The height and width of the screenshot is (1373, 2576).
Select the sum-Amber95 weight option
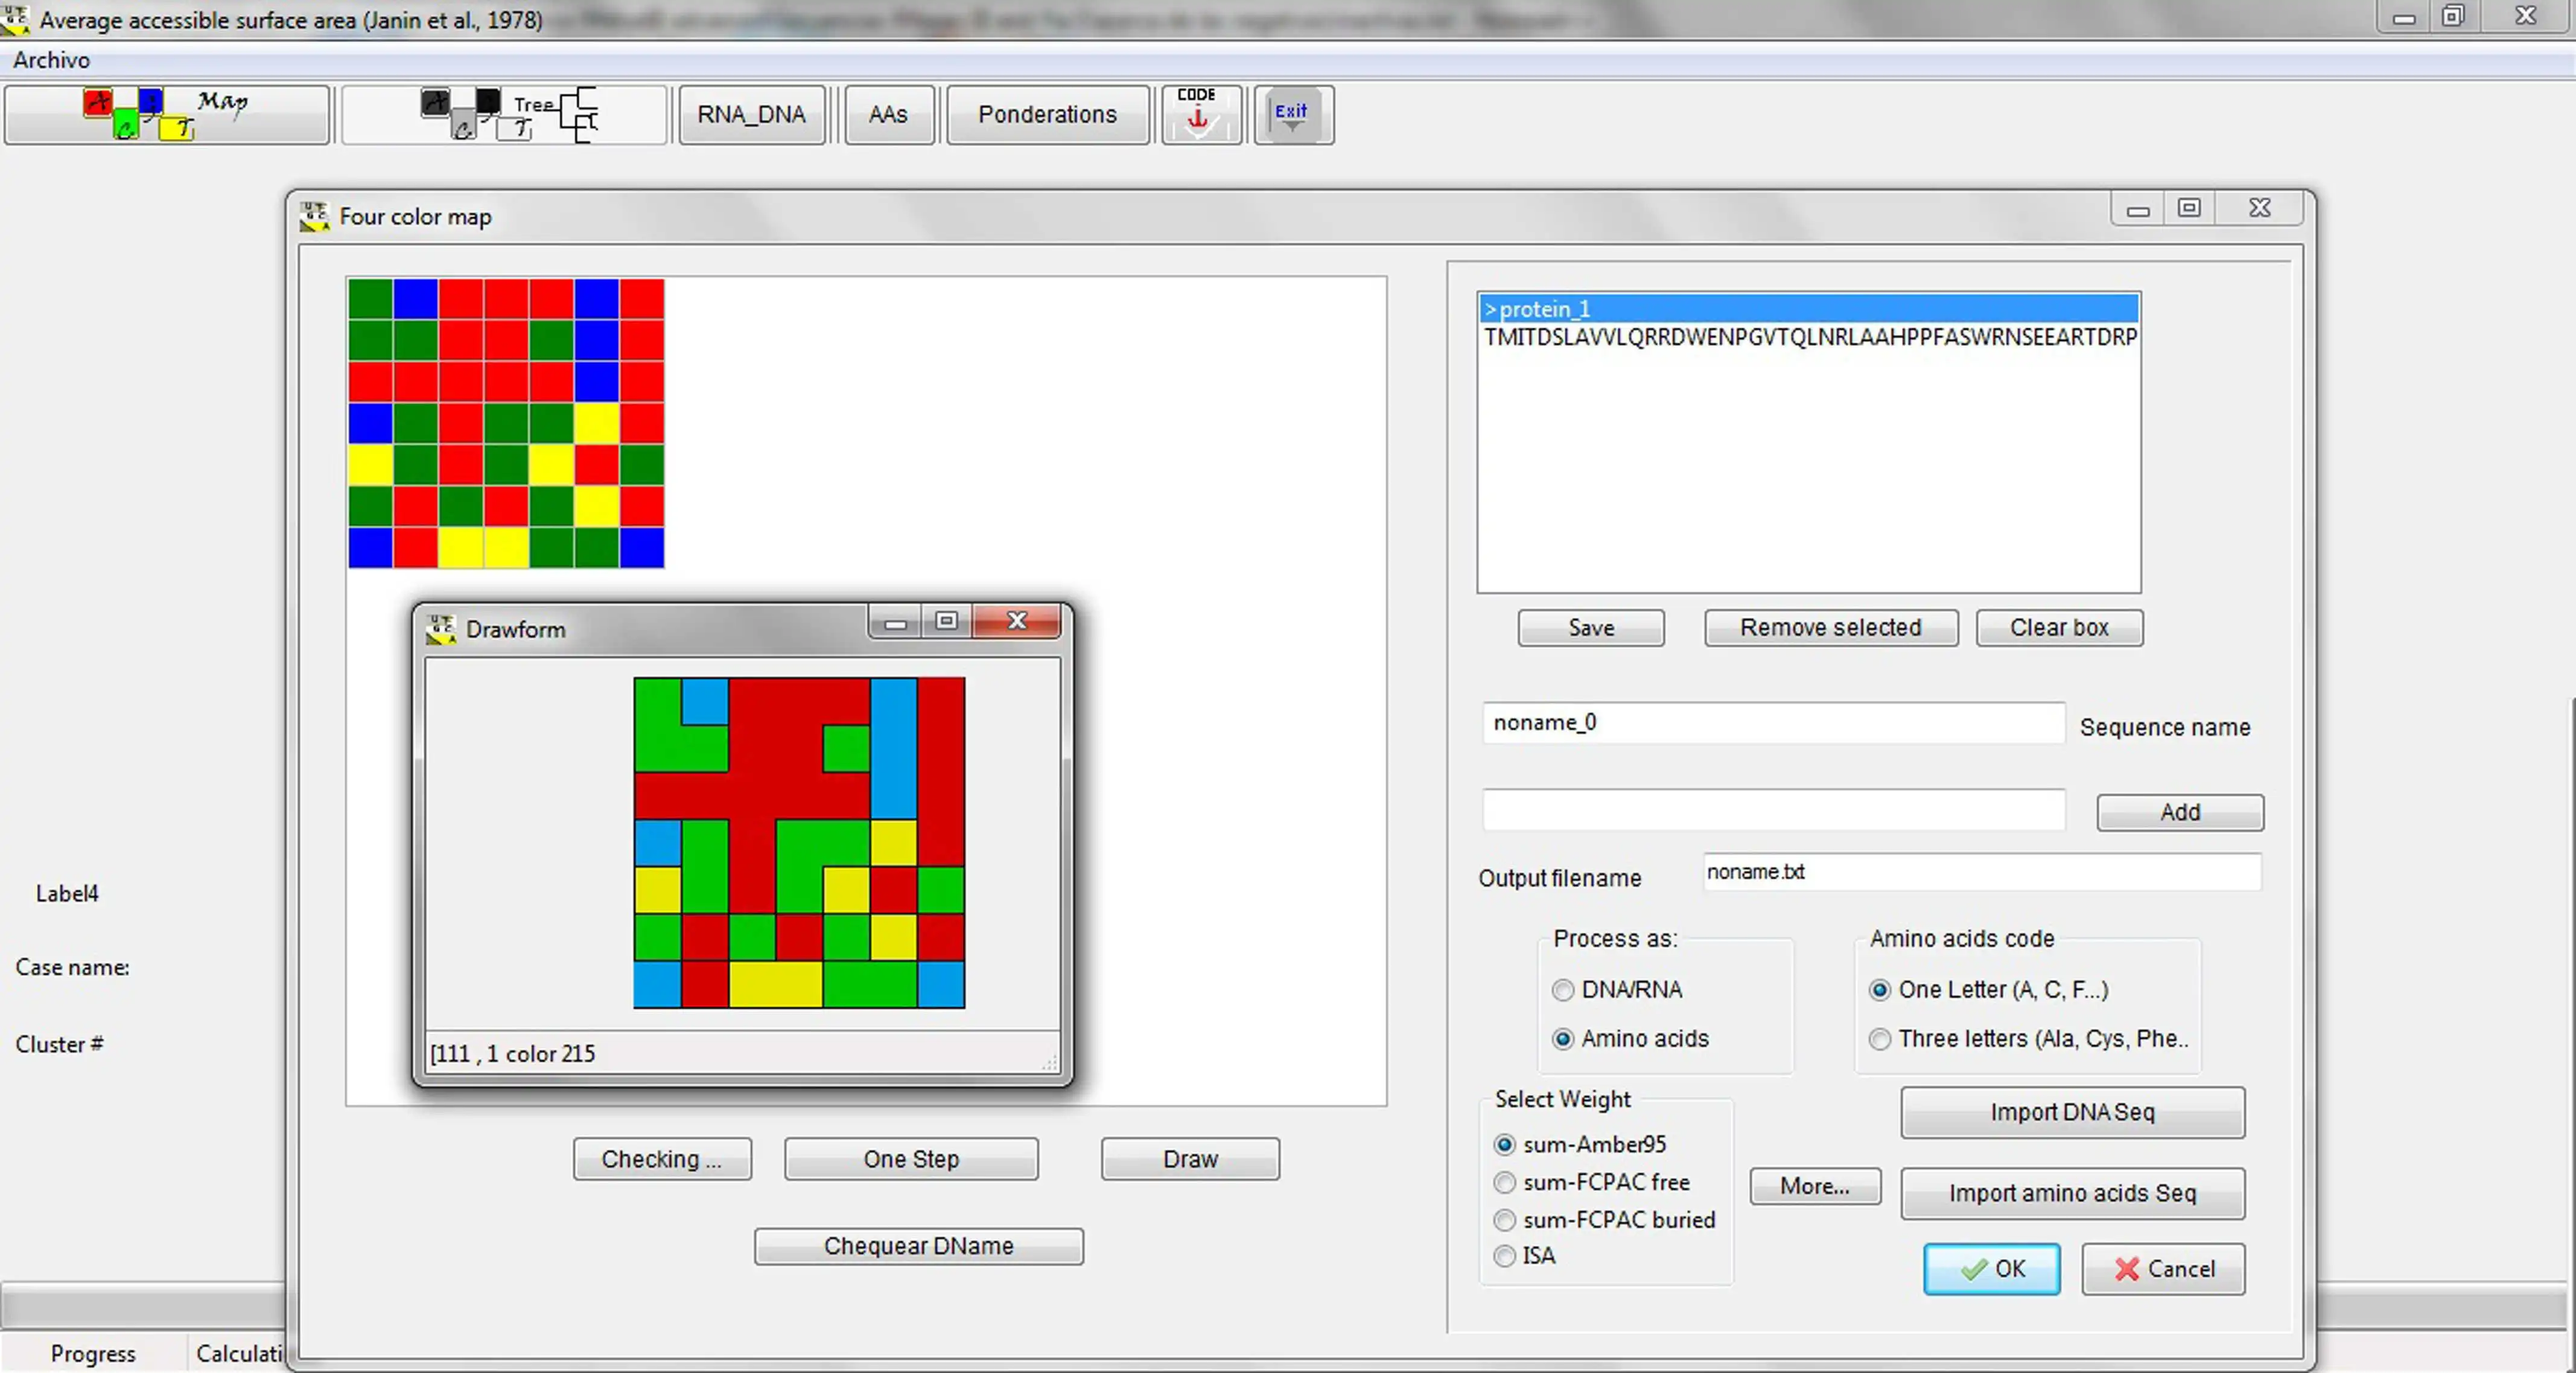tap(1504, 1143)
